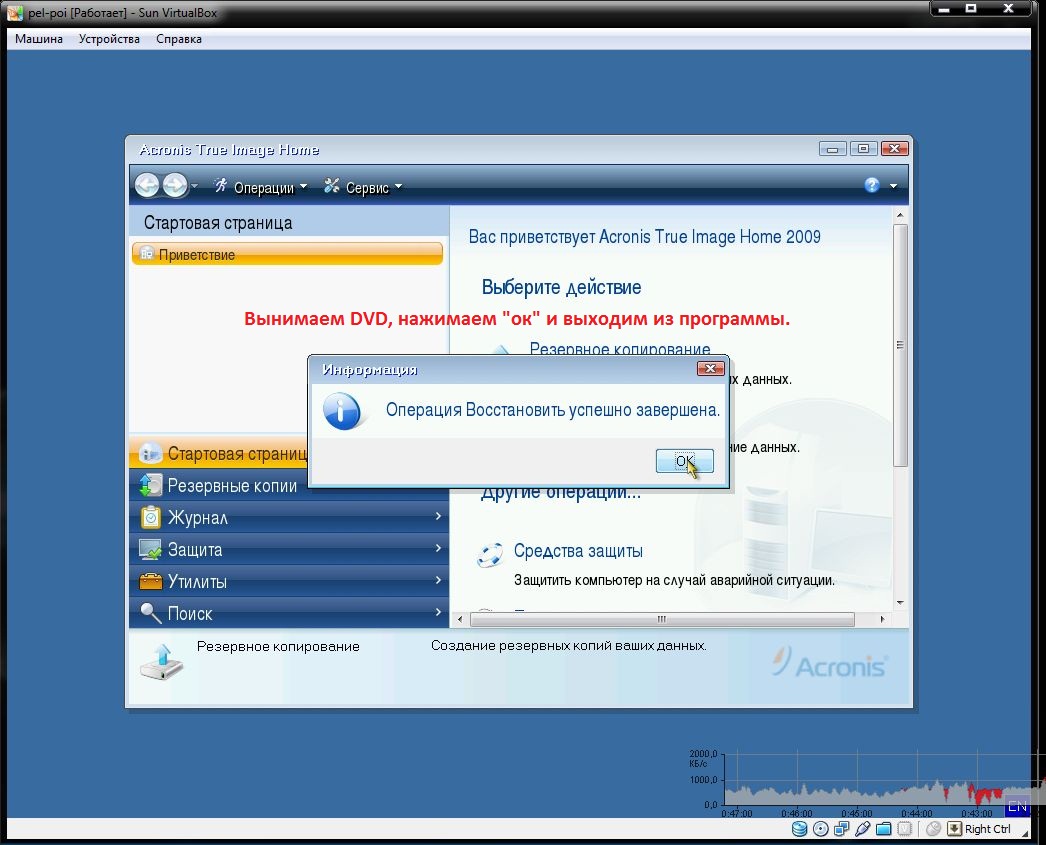Expand the Журнал sidebar section
The height and width of the screenshot is (845, 1046).
(x=289, y=517)
